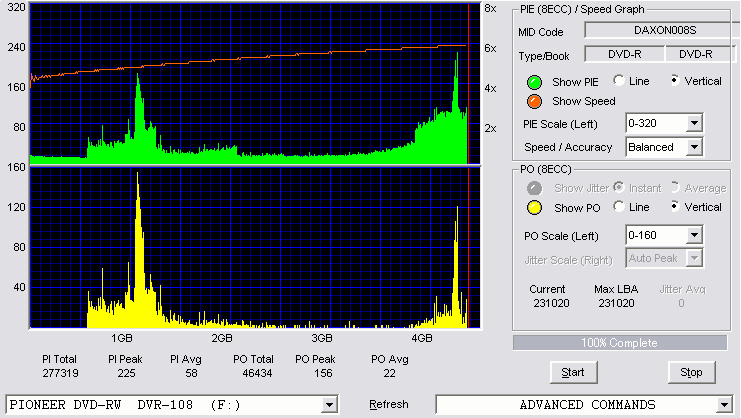Click the Stop button
The width and height of the screenshot is (741, 418).
[691, 373]
